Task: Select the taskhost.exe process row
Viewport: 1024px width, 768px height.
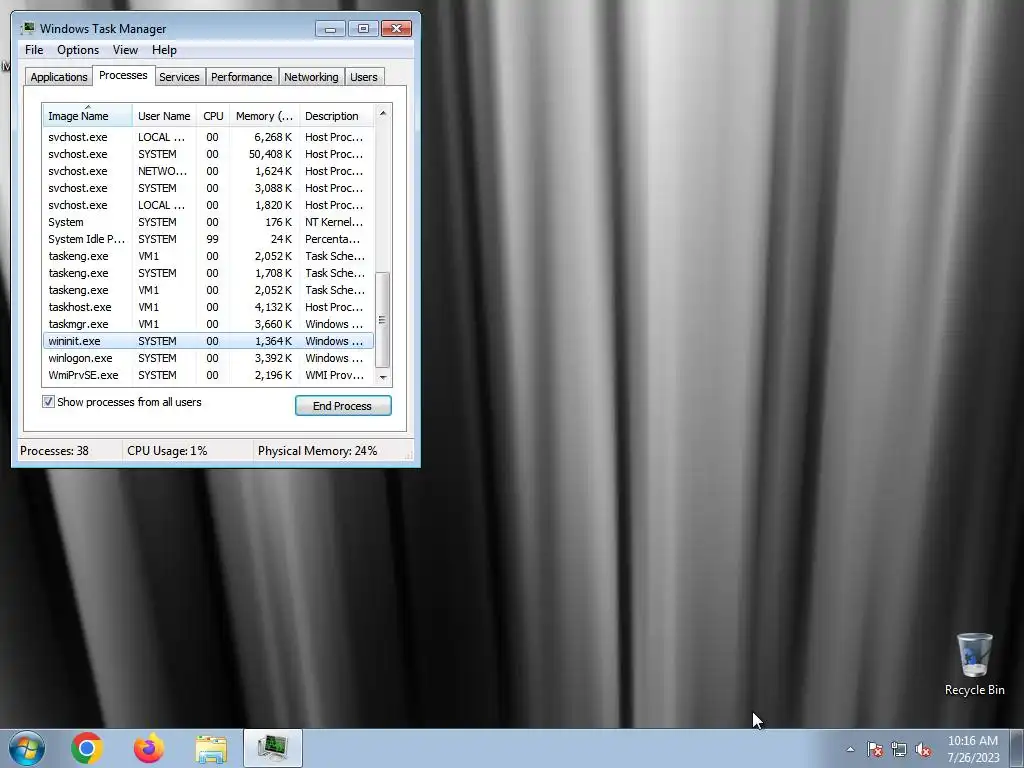Action: click(x=208, y=307)
